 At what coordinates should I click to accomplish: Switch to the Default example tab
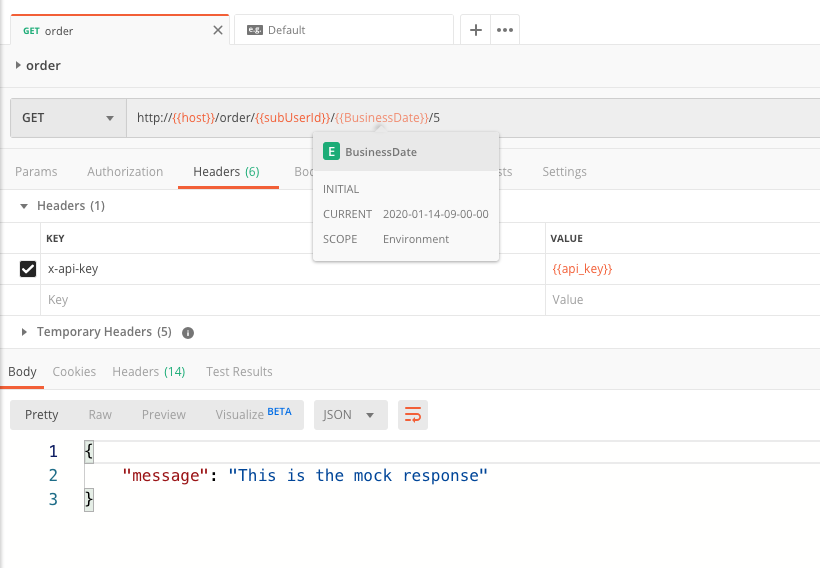point(344,30)
